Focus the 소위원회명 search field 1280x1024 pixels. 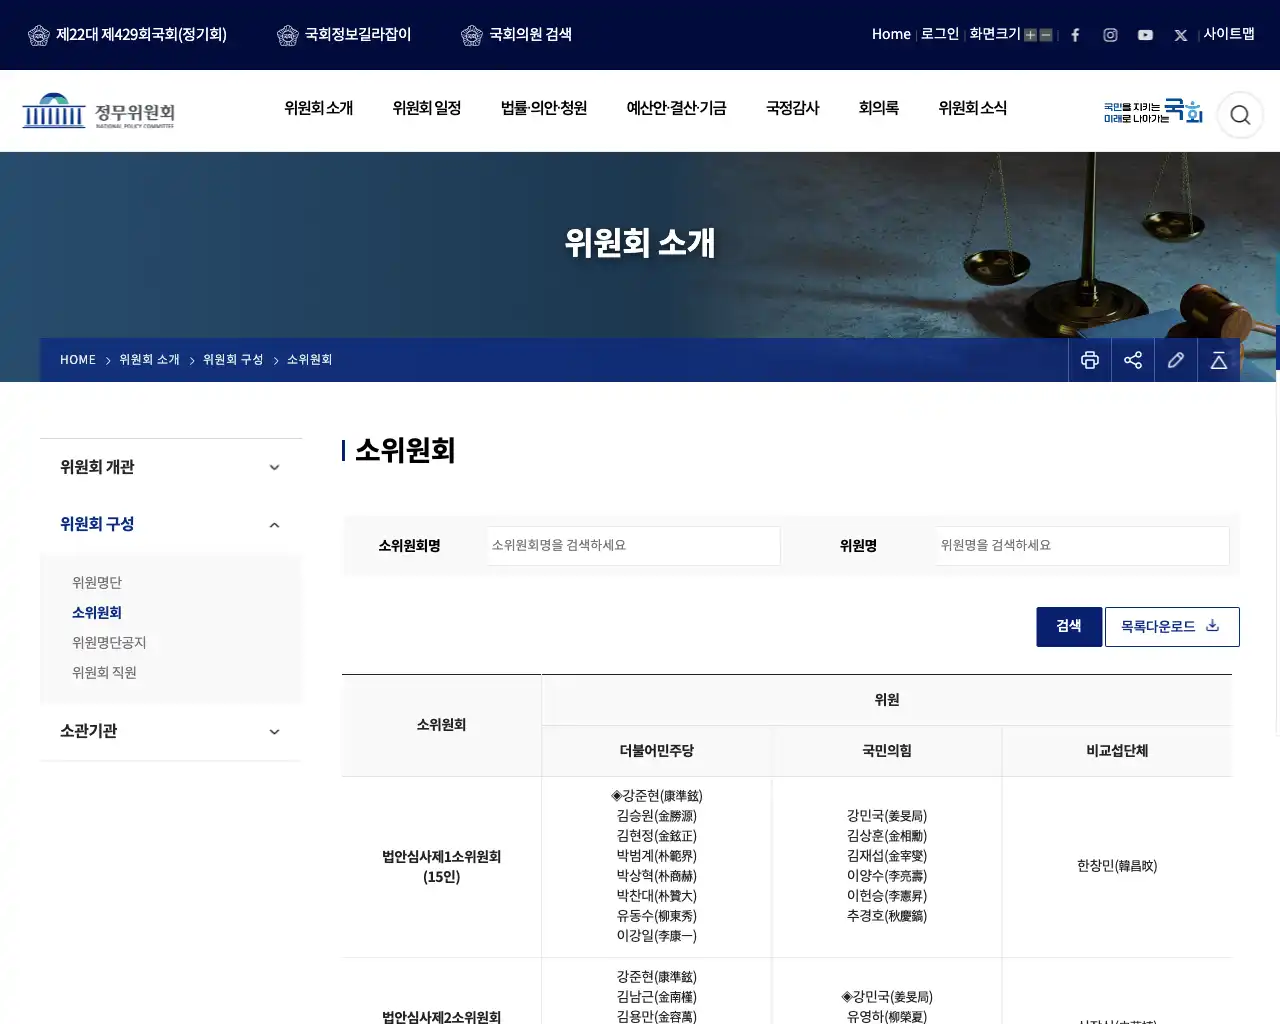(x=634, y=546)
